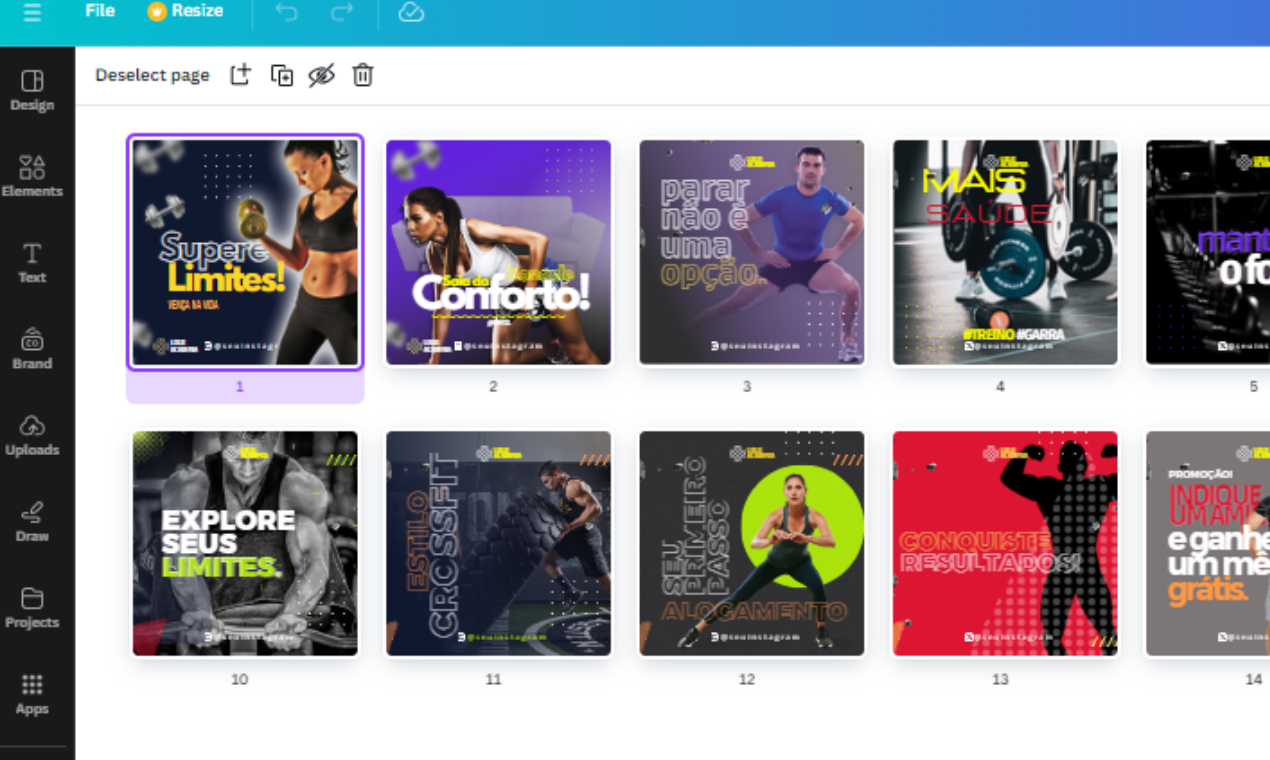Select page 4 Mais Saúde thumbnail
The width and height of the screenshot is (1270, 760).
(x=1005, y=252)
